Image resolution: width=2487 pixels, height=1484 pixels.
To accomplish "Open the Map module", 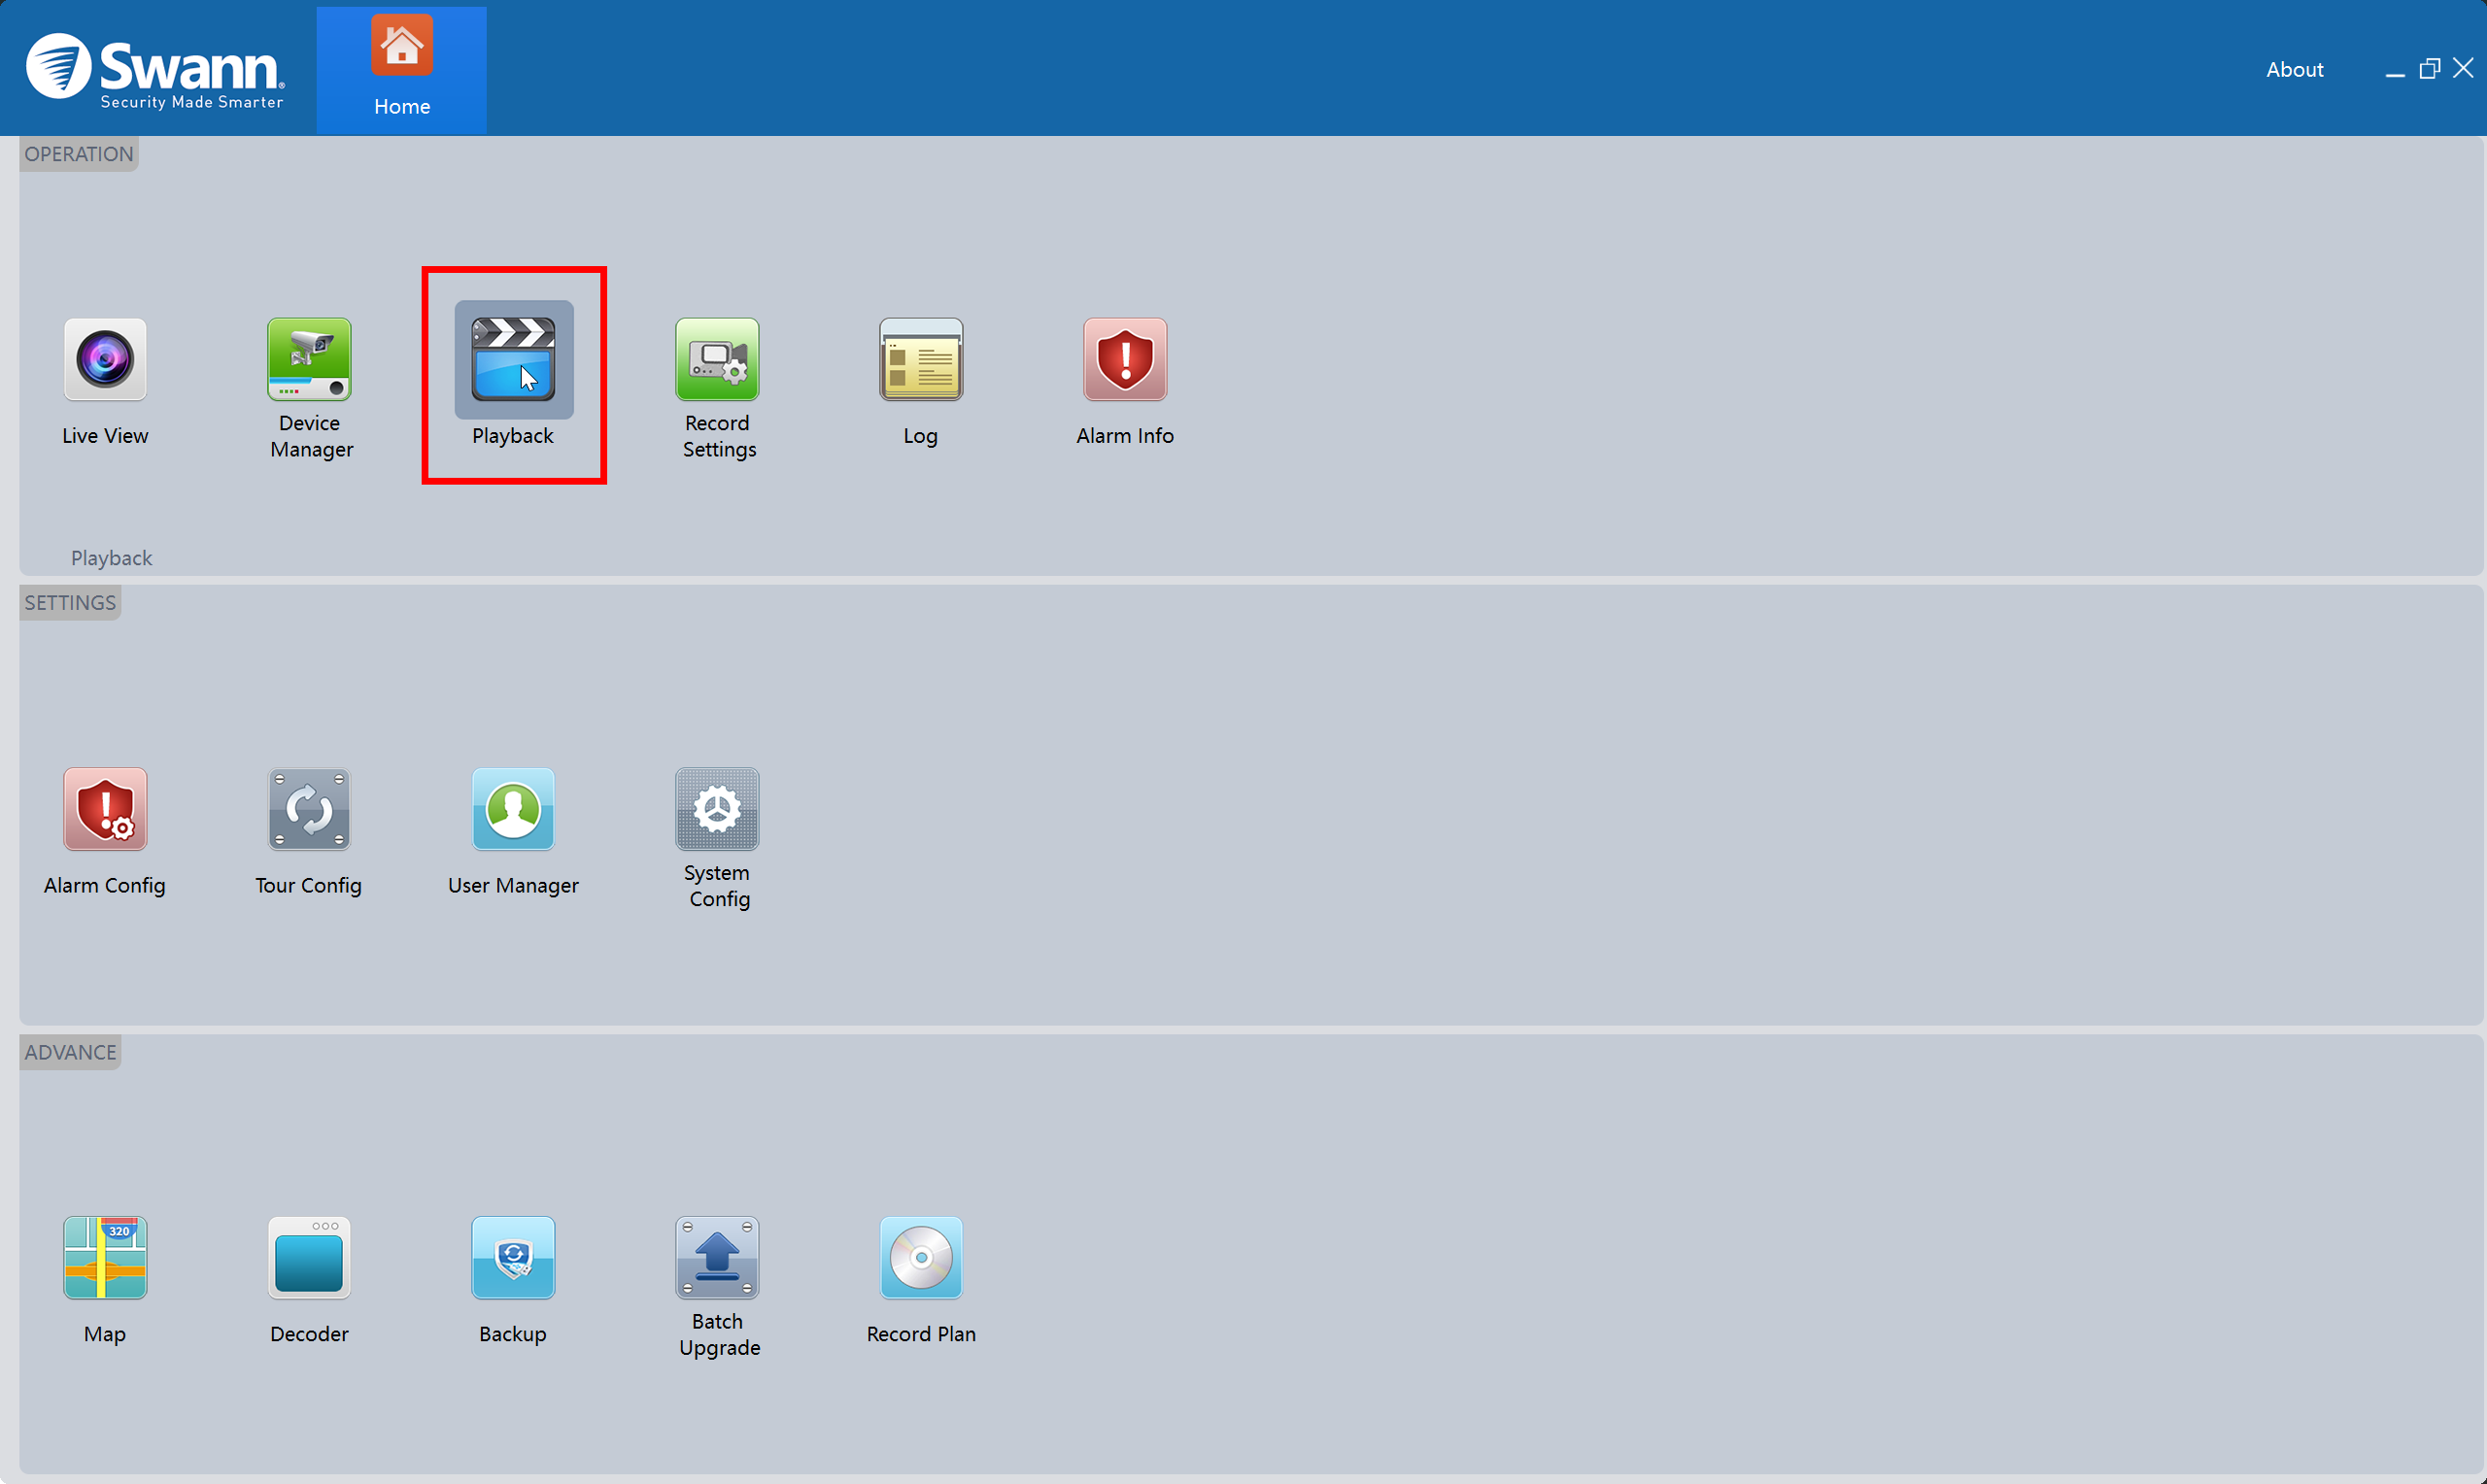I will click(105, 1258).
